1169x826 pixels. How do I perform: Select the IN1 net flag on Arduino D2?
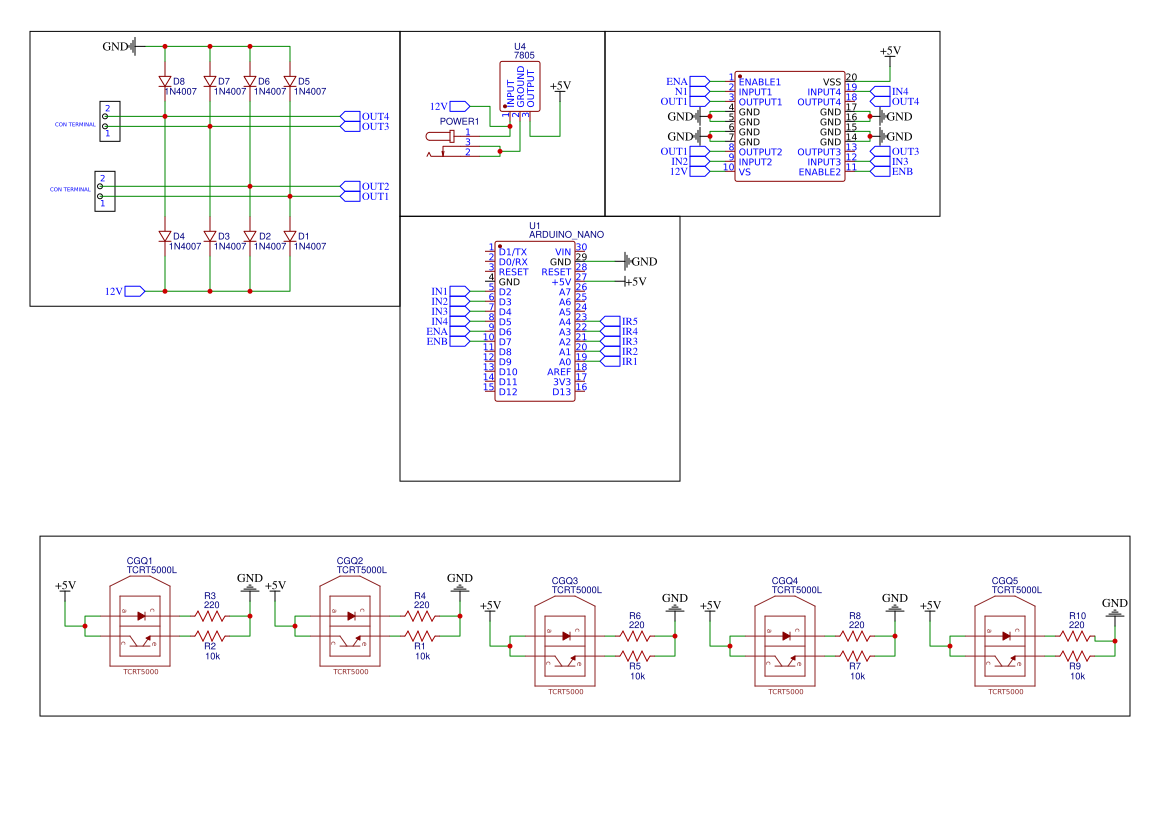pyautogui.click(x=450, y=291)
